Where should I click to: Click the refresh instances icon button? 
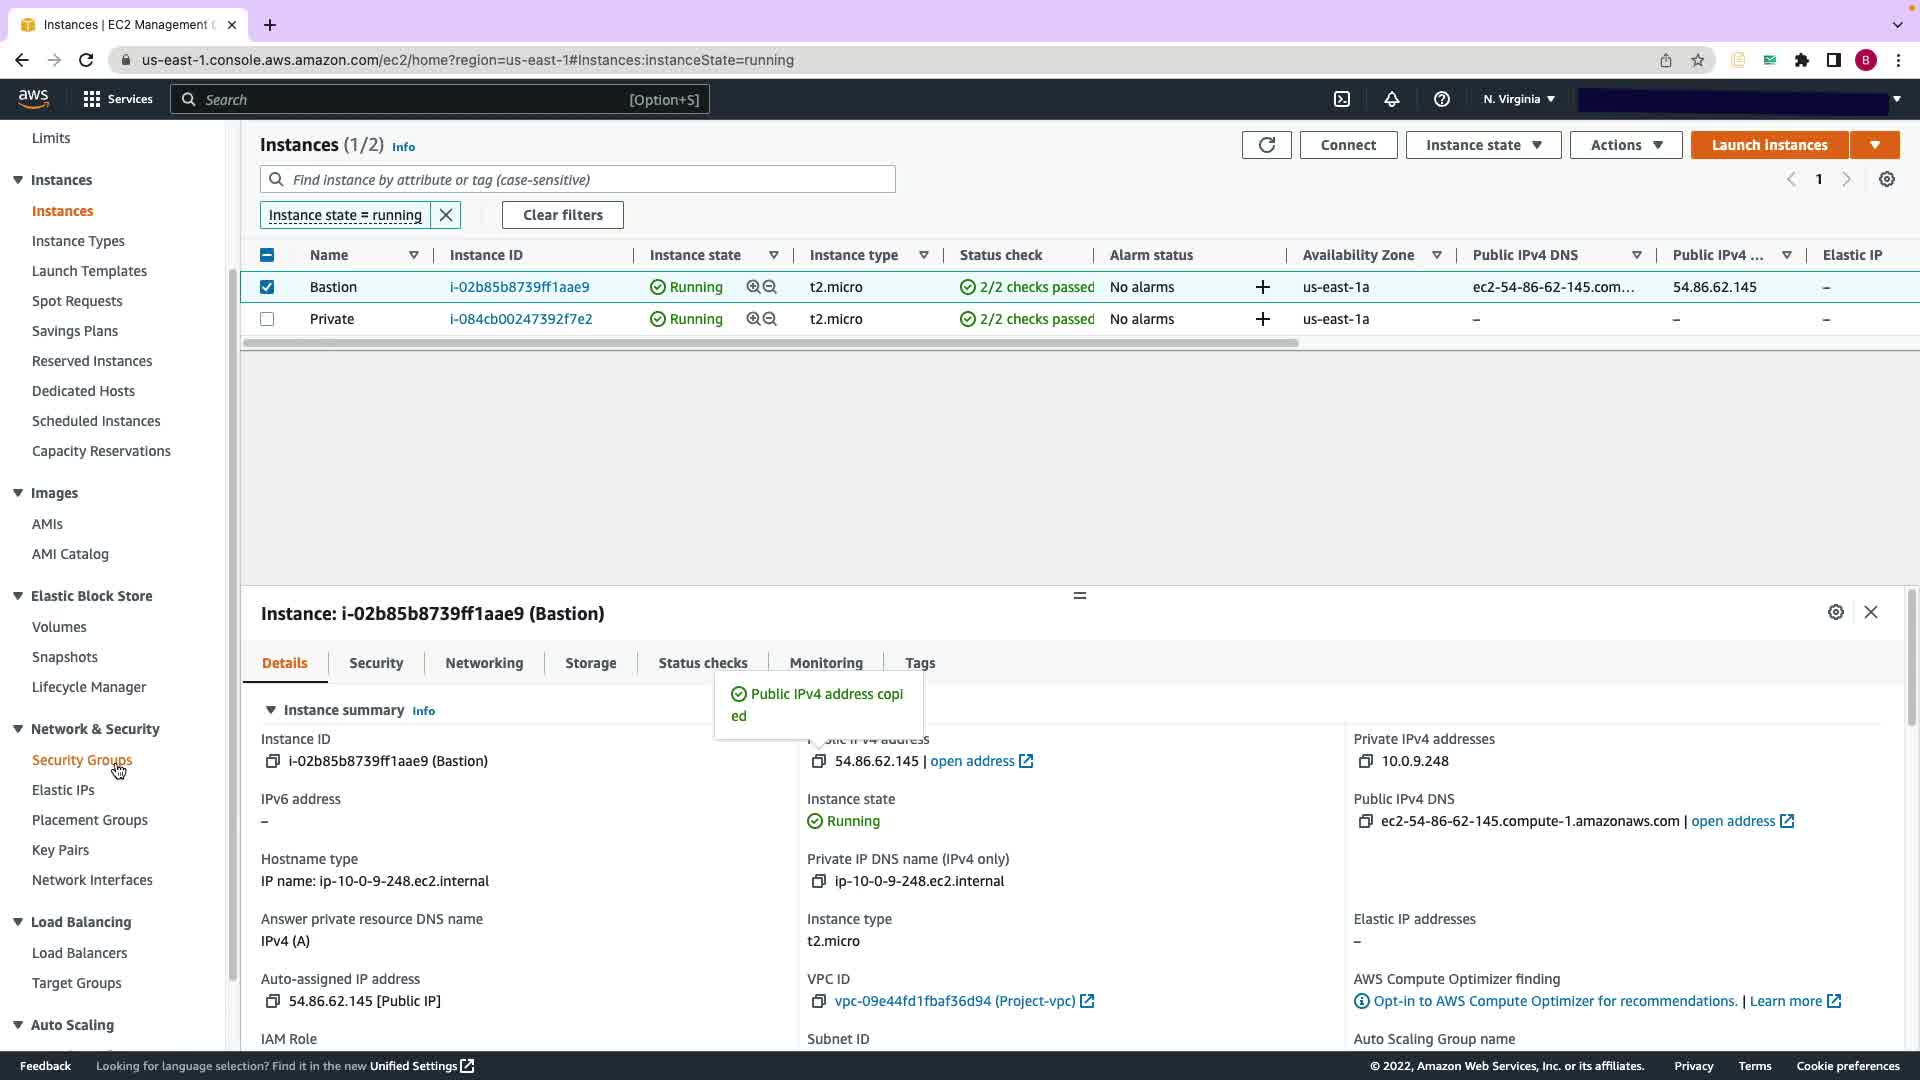click(1266, 145)
